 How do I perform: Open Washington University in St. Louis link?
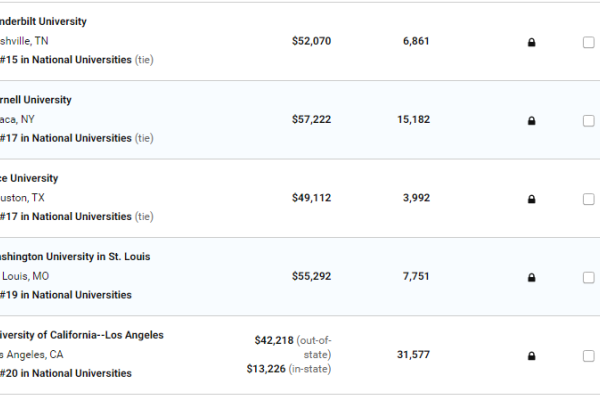click(x=76, y=256)
